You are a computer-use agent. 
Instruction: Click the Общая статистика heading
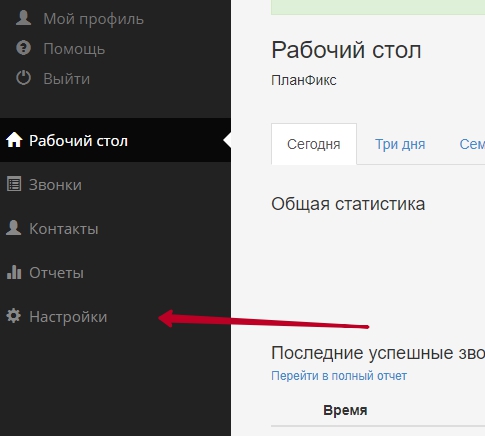(x=348, y=204)
